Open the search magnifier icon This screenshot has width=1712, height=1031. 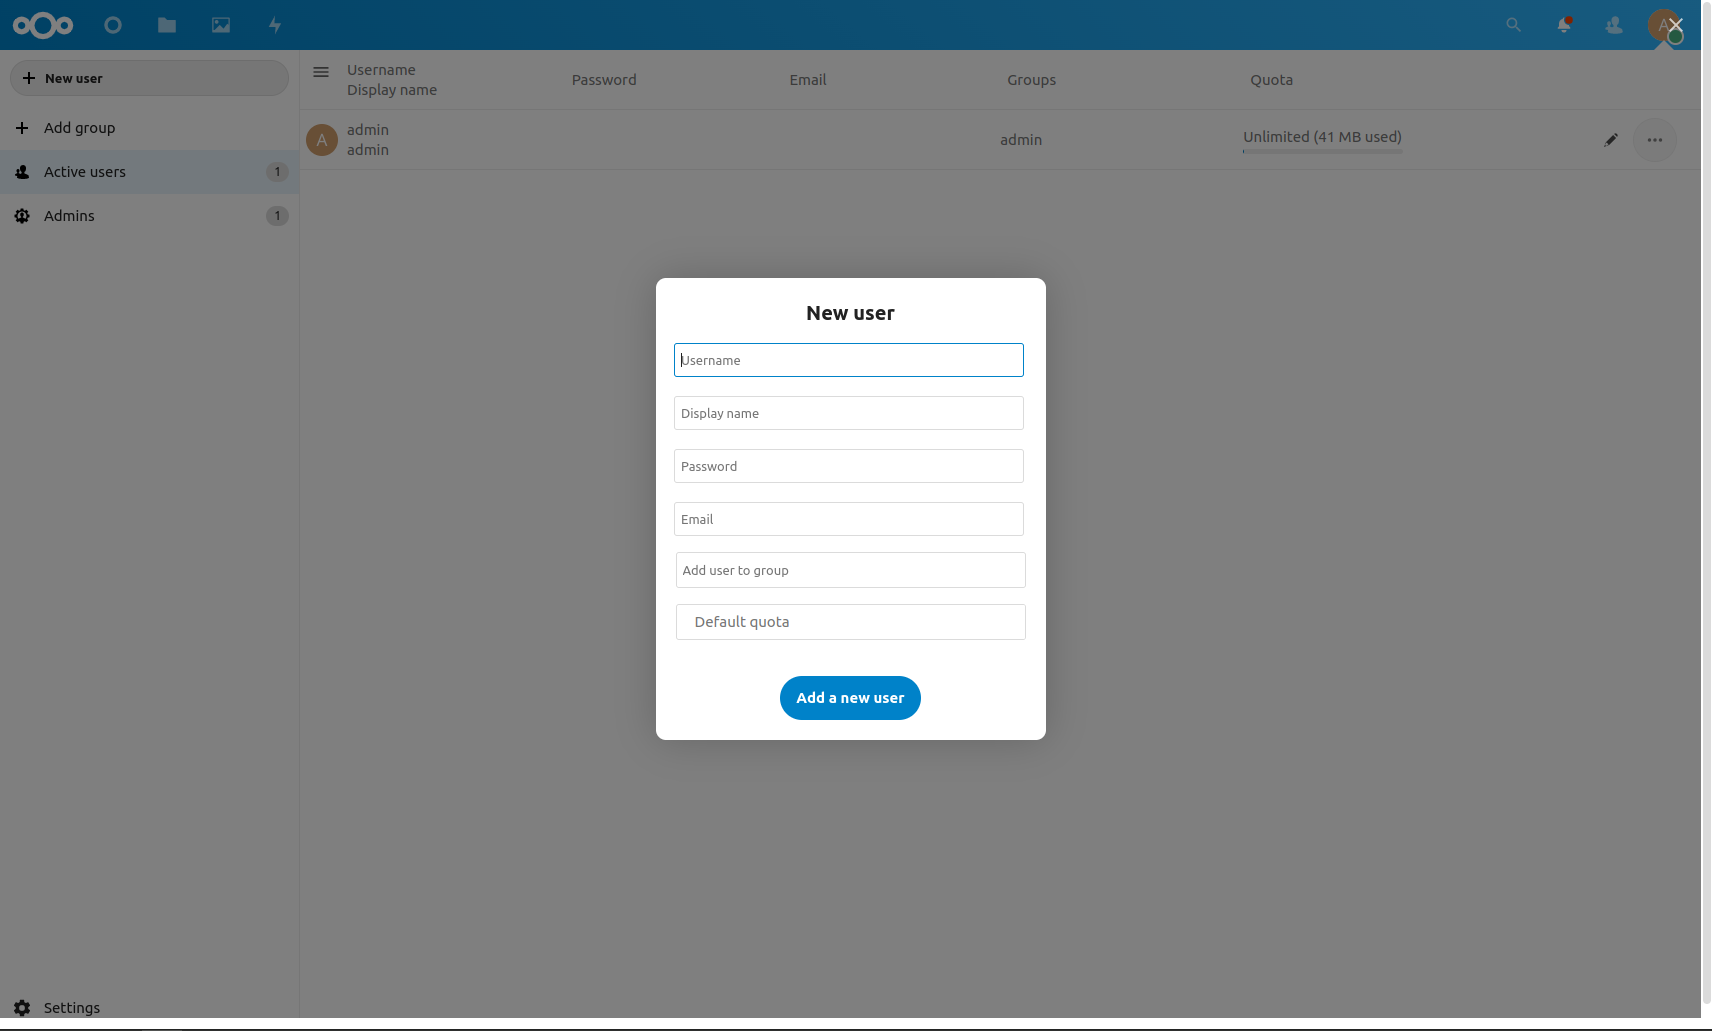pyautogui.click(x=1513, y=25)
